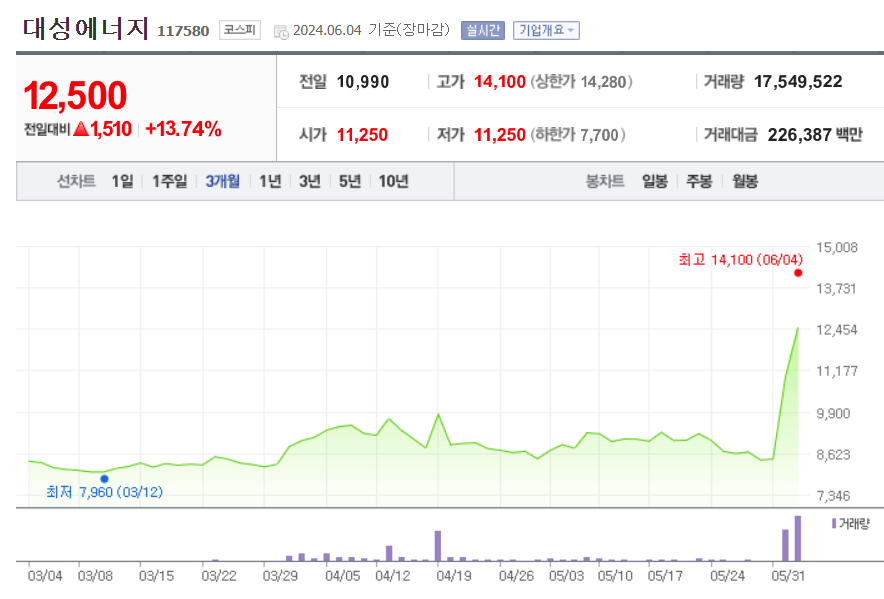Click the 03/04 date axis label
Image resolution: width=884 pixels, height=599 pixels.
tap(45, 576)
